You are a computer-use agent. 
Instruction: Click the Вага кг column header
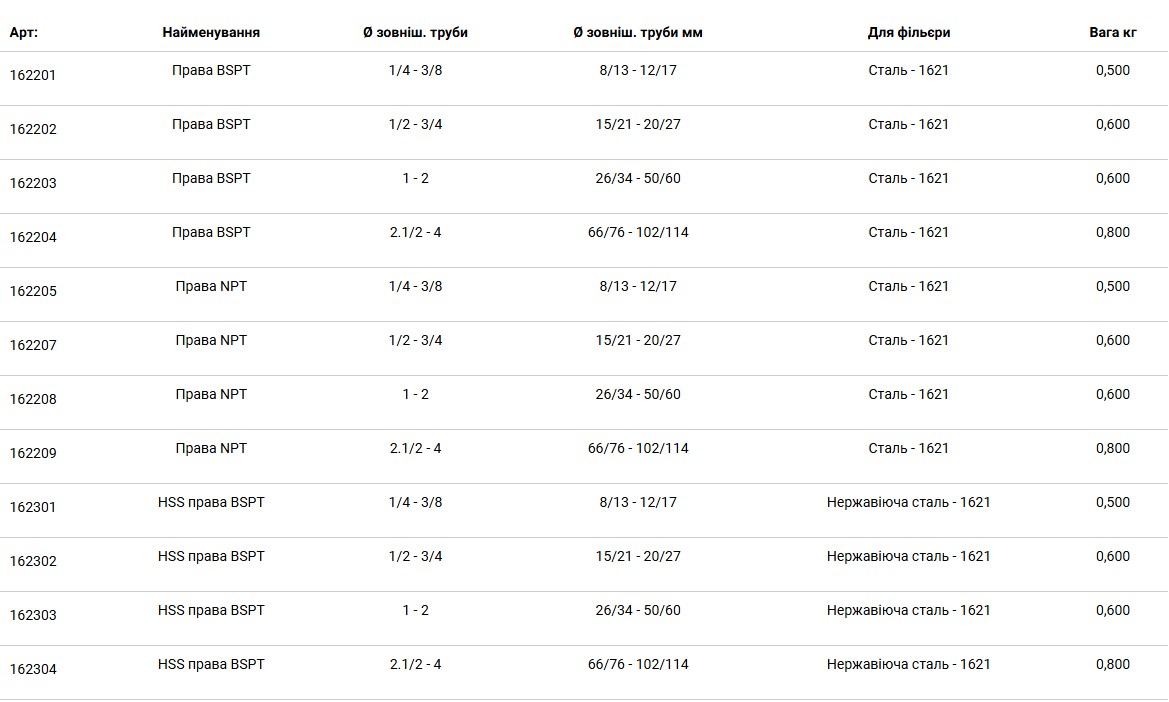pyautogui.click(x=1113, y=33)
